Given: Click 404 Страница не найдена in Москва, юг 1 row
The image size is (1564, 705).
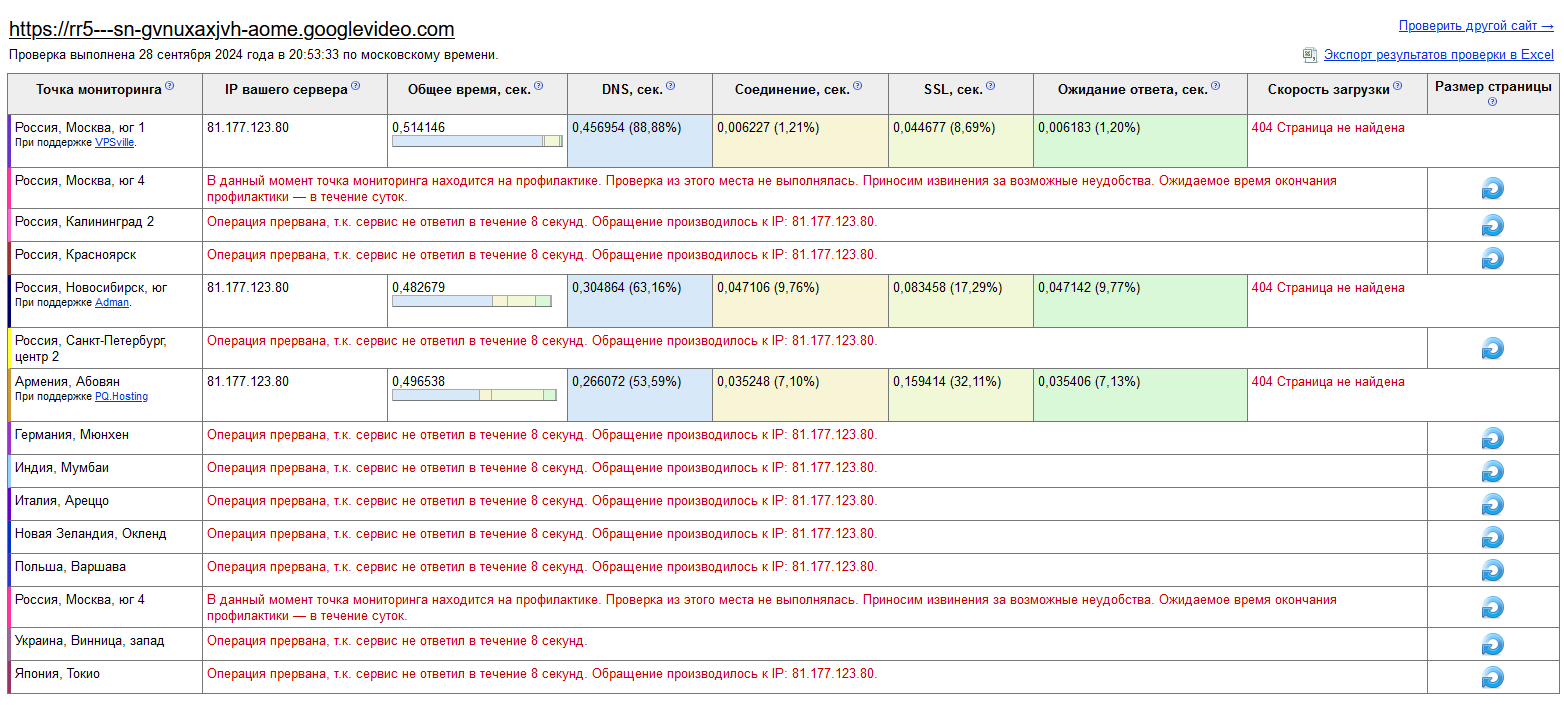Looking at the screenshot, I should click(x=1328, y=128).
